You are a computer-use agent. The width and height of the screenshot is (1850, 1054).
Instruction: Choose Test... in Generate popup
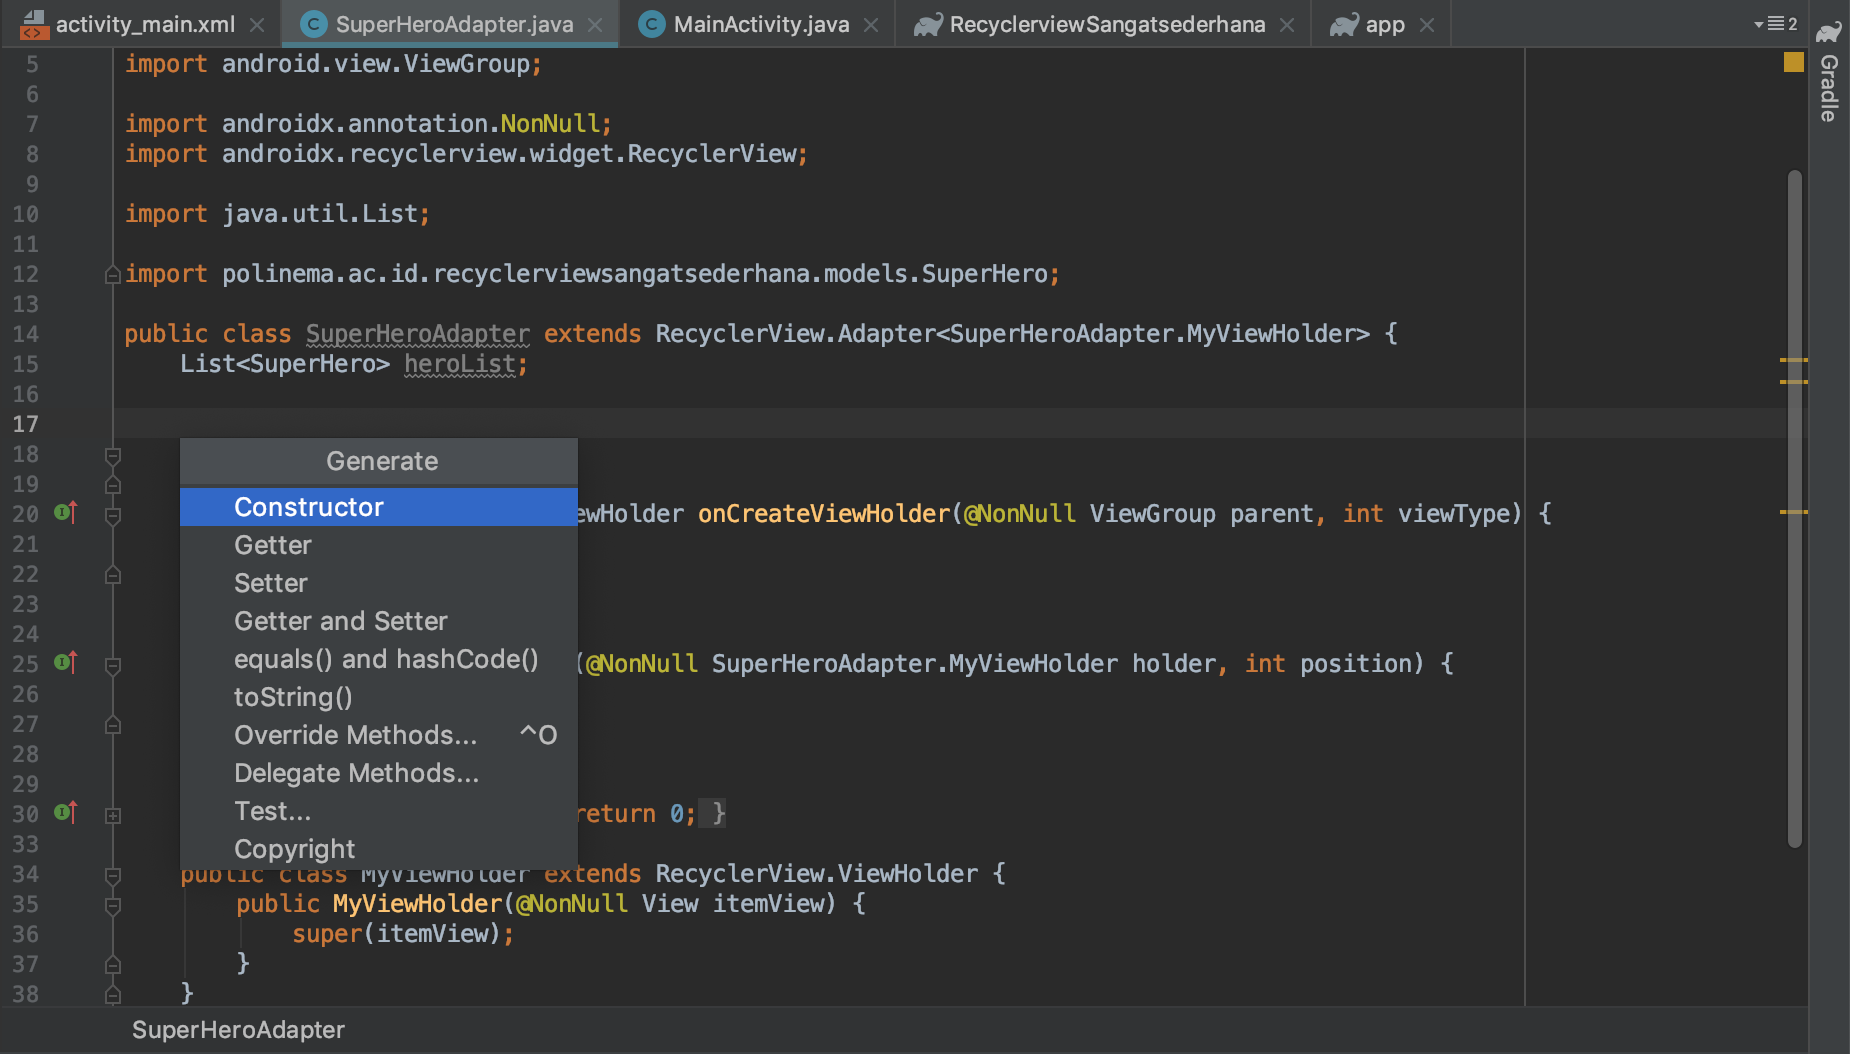378,811
